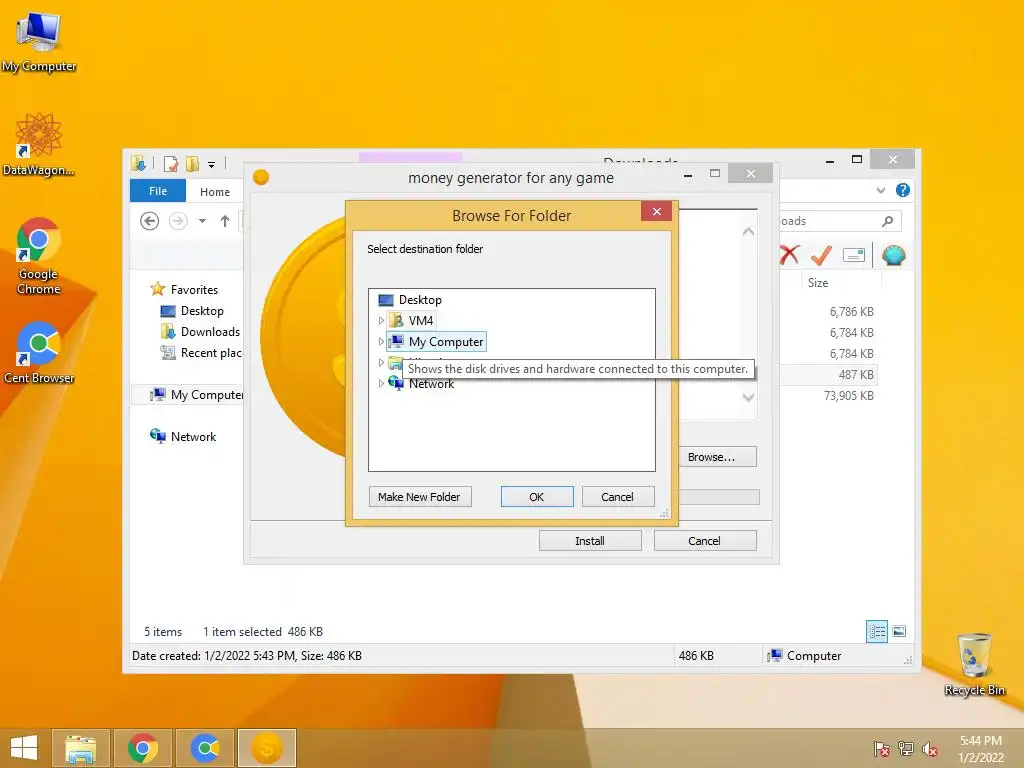The width and height of the screenshot is (1024, 768).
Task: Open Cent Browser from the taskbar
Action: [x=205, y=748]
